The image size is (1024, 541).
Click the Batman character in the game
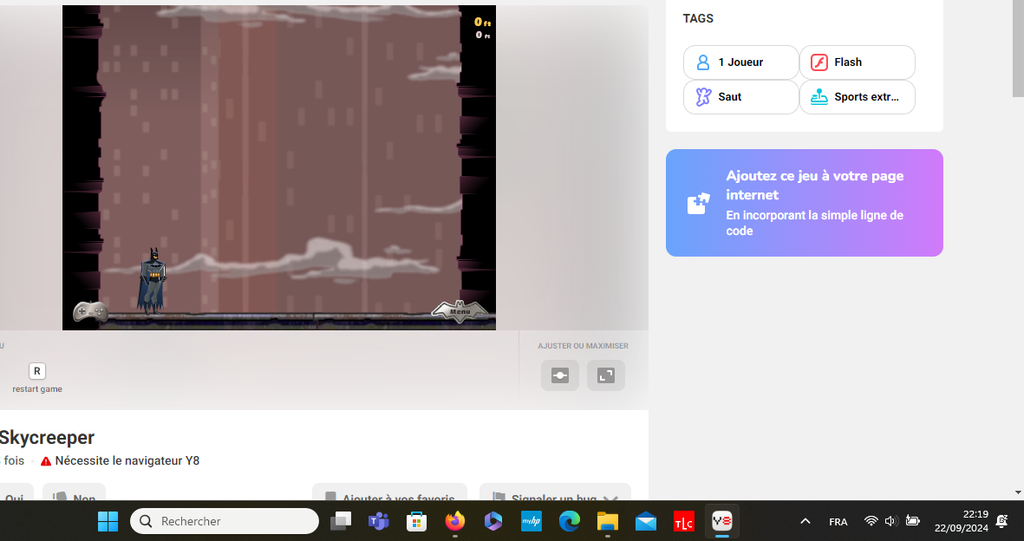tap(152, 281)
